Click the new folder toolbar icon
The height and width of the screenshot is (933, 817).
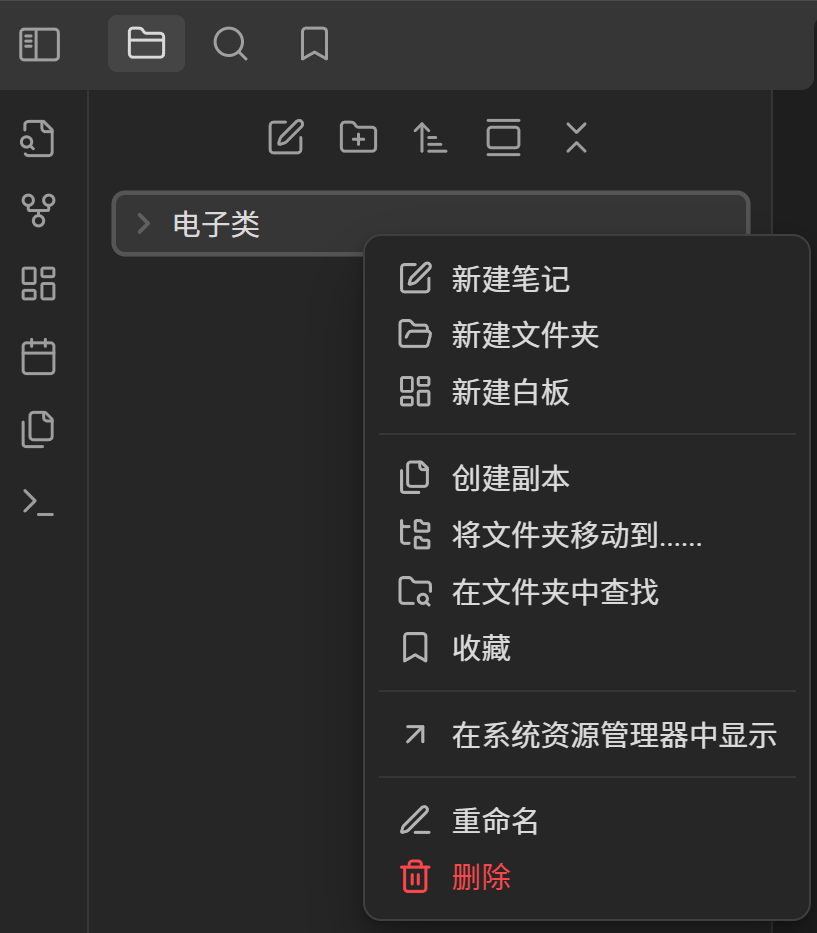(x=358, y=137)
